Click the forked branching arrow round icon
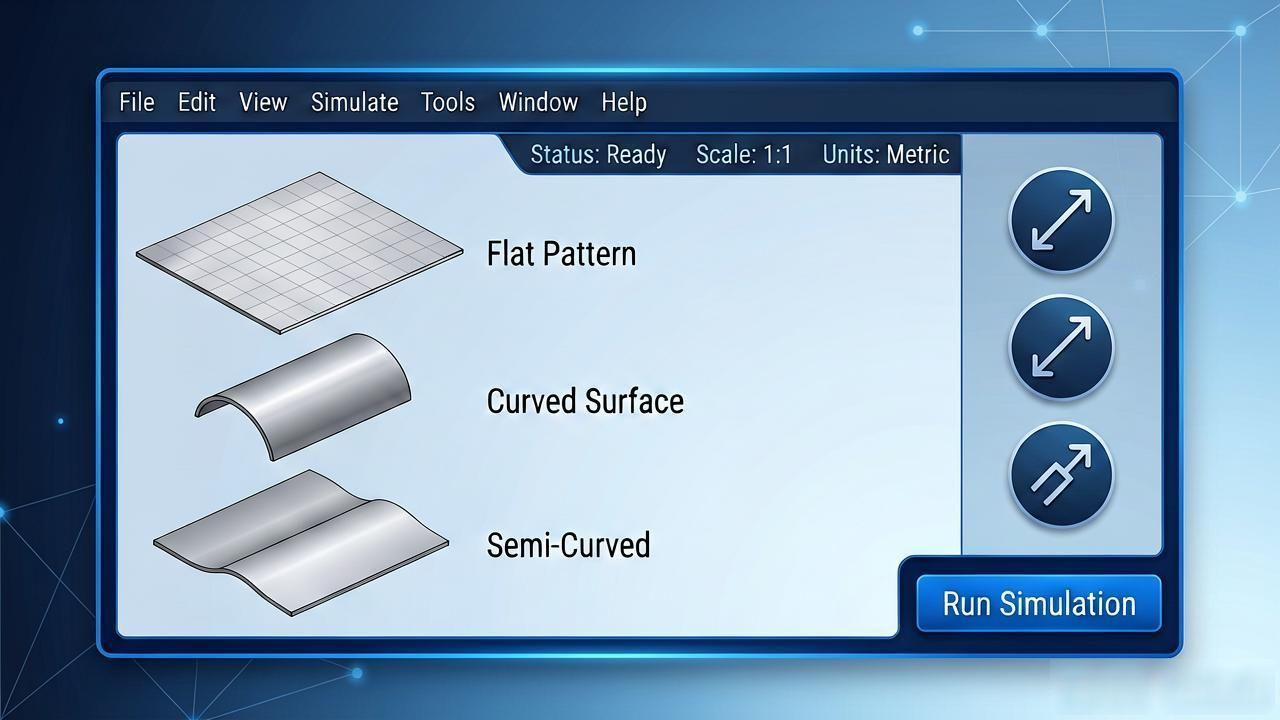 1061,474
